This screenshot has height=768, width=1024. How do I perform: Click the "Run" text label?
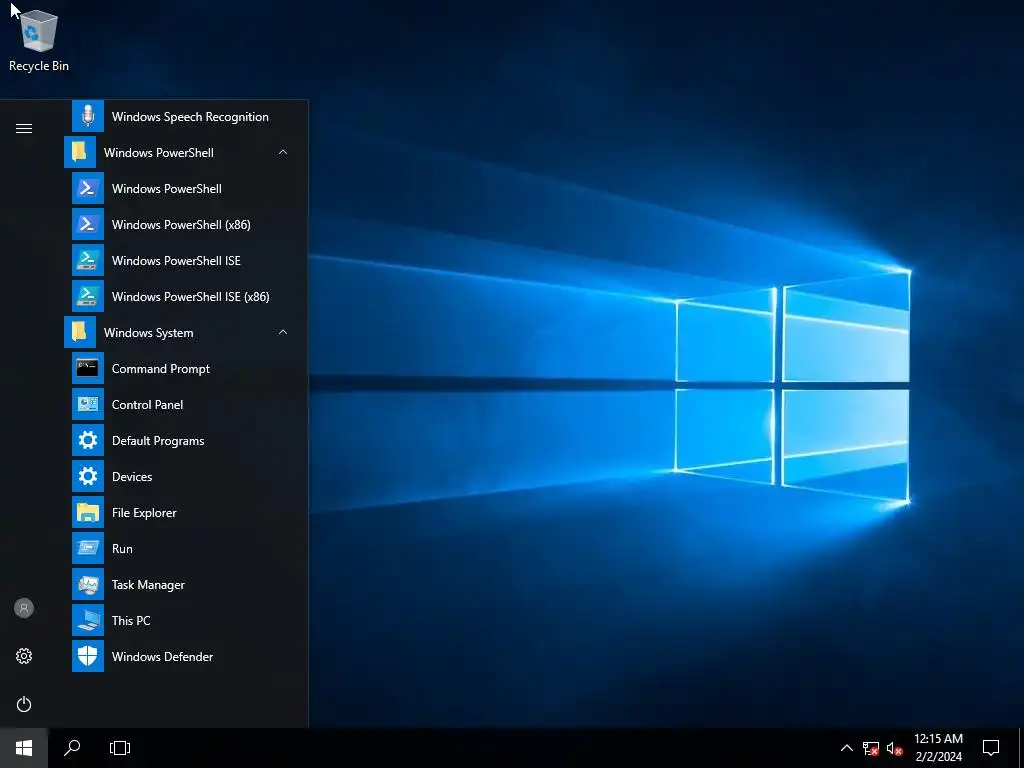pos(122,549)
